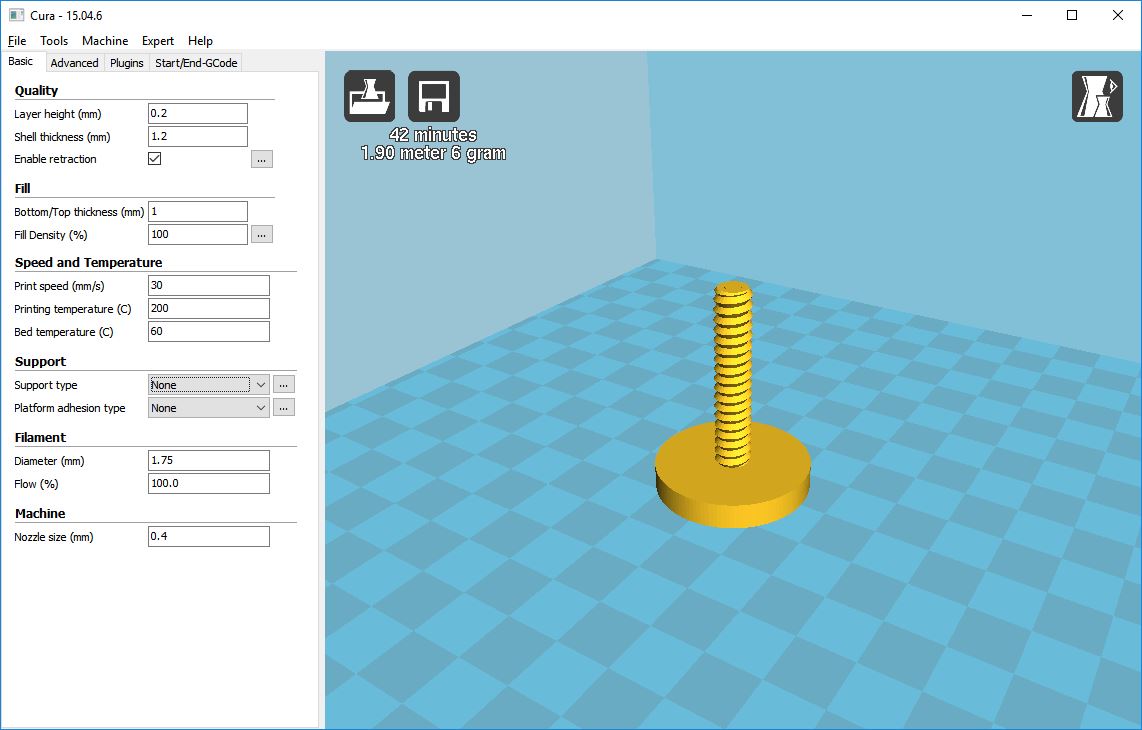Click the Load model icon
This screenshot has height=730, width=1142.
click(x=369, y=96)
